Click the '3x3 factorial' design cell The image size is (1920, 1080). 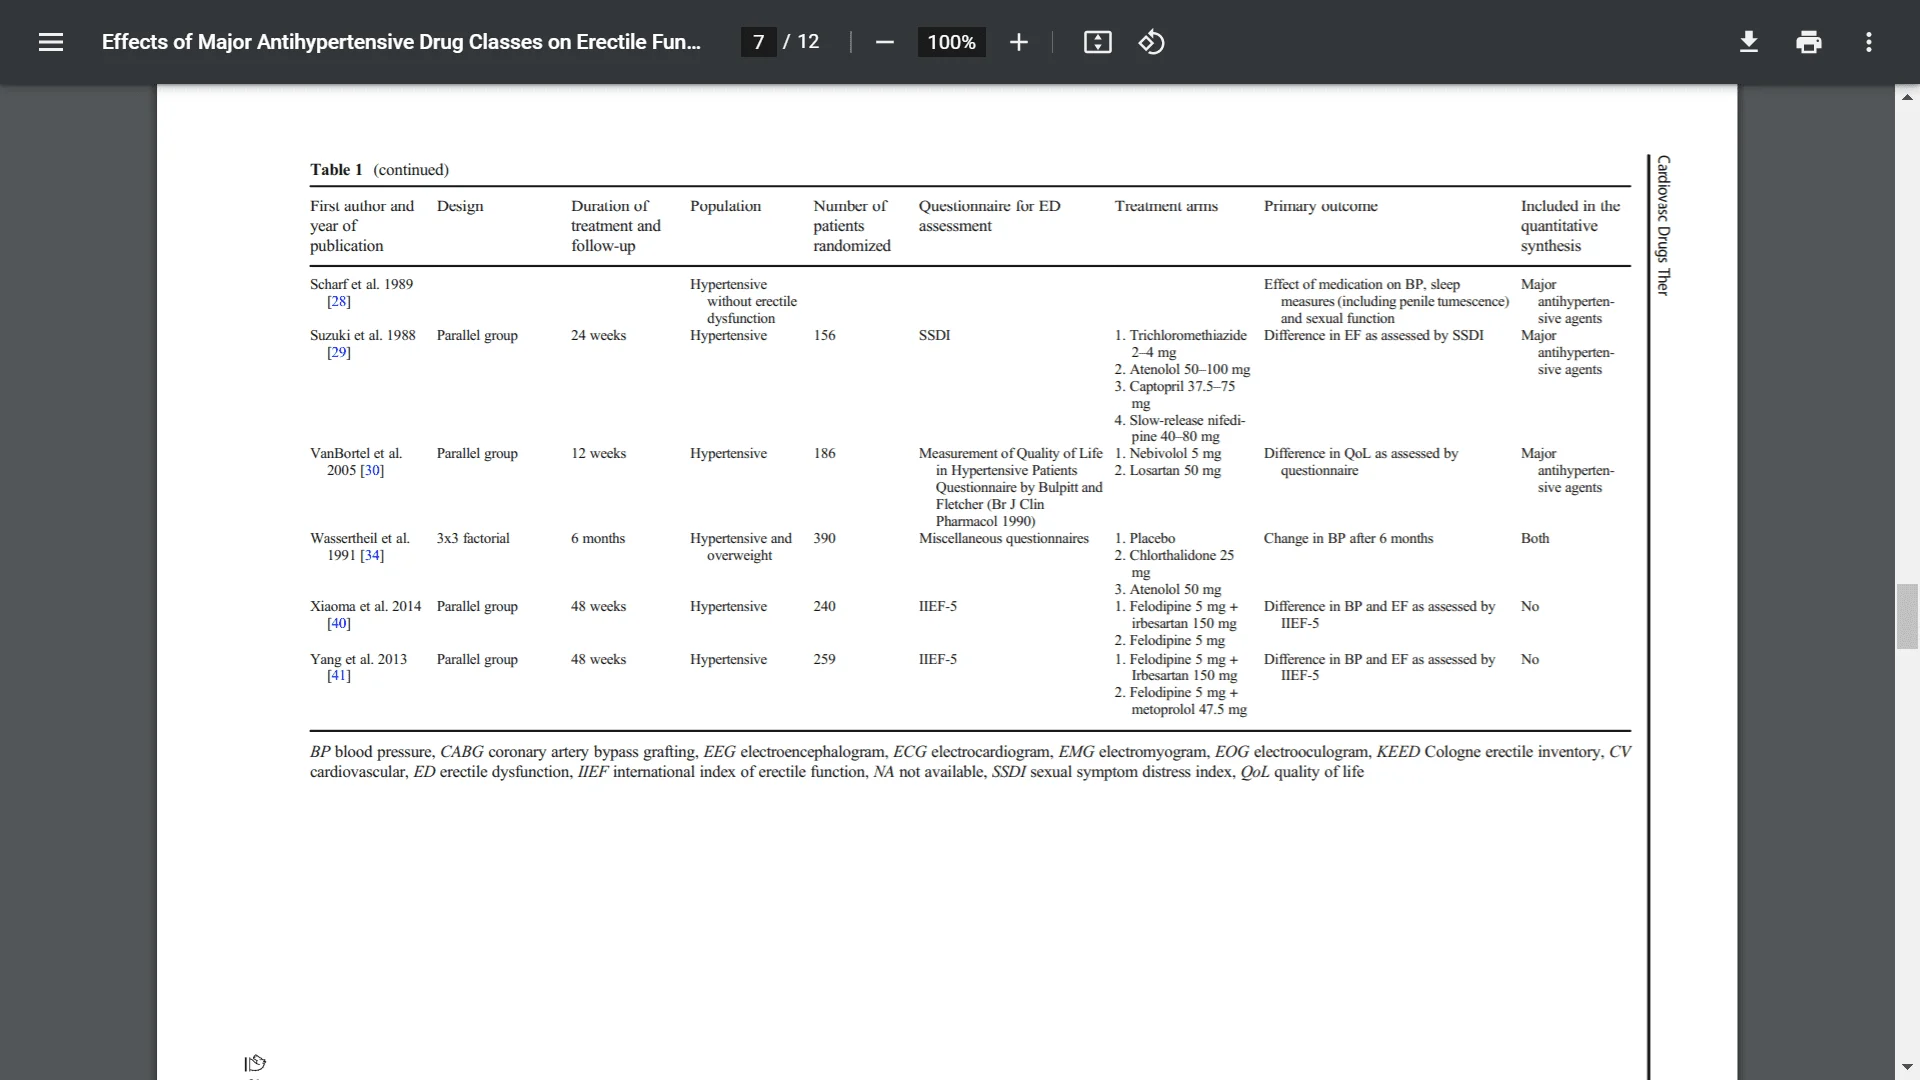click(473, 538)
